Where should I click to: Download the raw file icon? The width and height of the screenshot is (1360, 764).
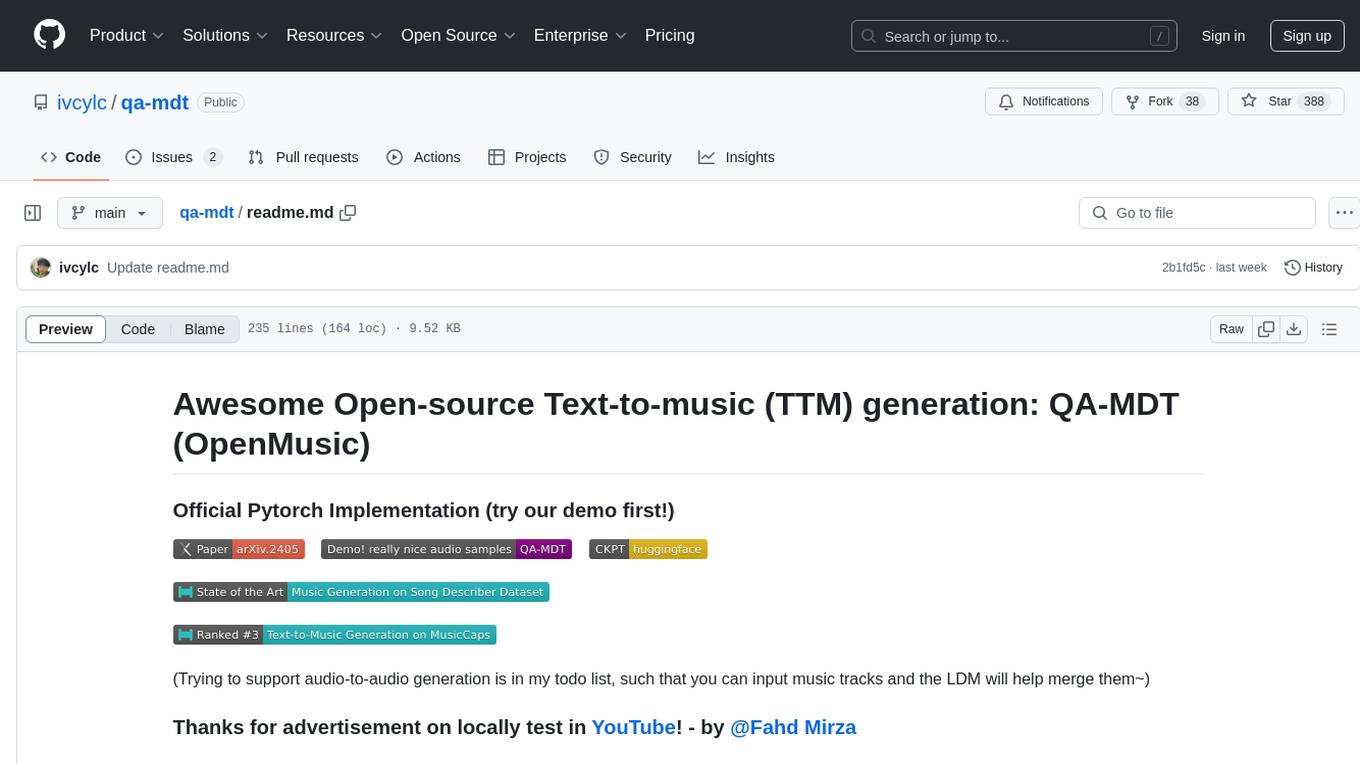click(x=1293, y=329)
